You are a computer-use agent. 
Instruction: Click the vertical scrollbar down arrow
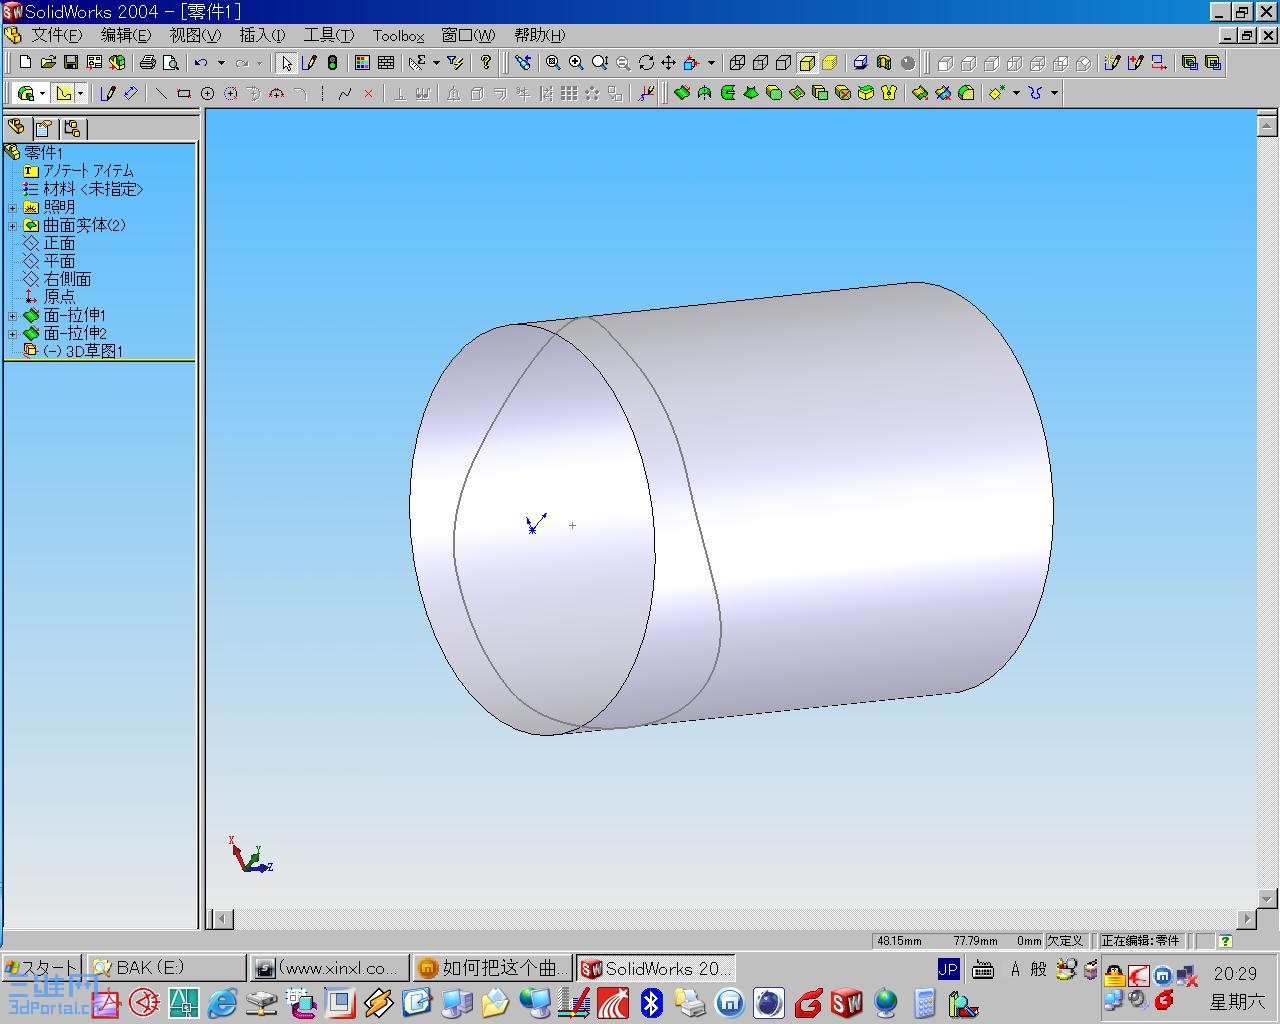(1266, 898)
